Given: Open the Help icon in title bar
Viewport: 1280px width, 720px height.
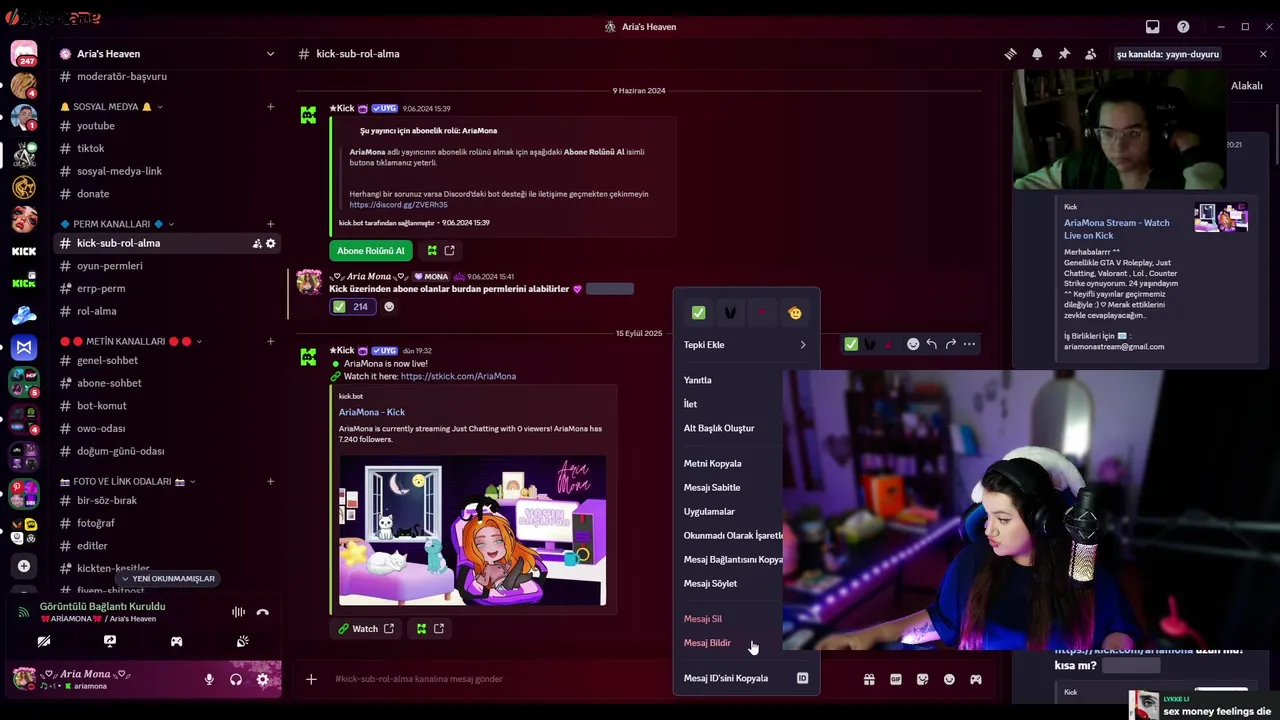Looking at the screenshot, I should click(1183, 27).
